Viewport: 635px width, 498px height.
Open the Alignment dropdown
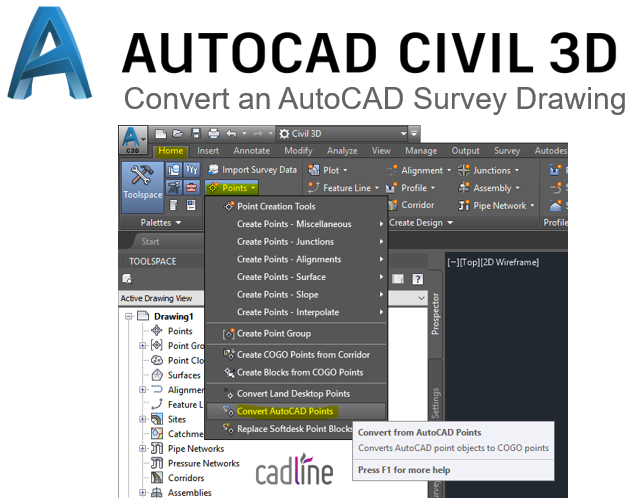[418, 170]
